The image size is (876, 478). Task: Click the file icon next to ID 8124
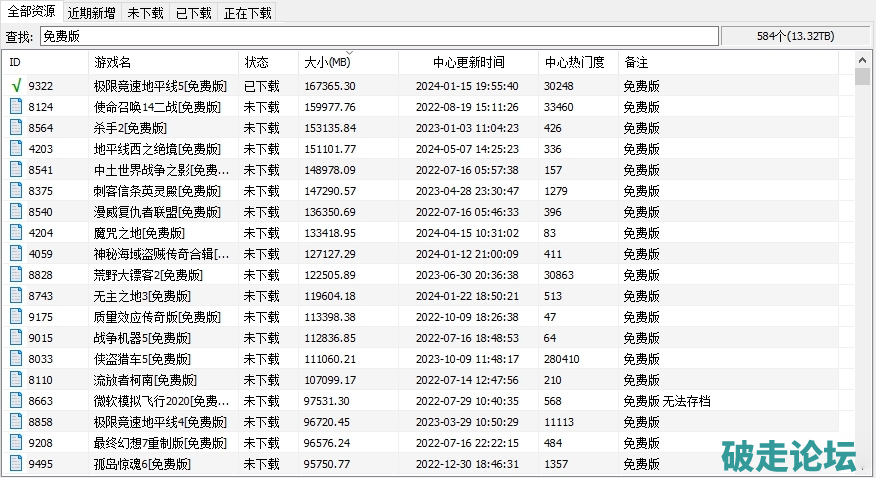[16, 107]
